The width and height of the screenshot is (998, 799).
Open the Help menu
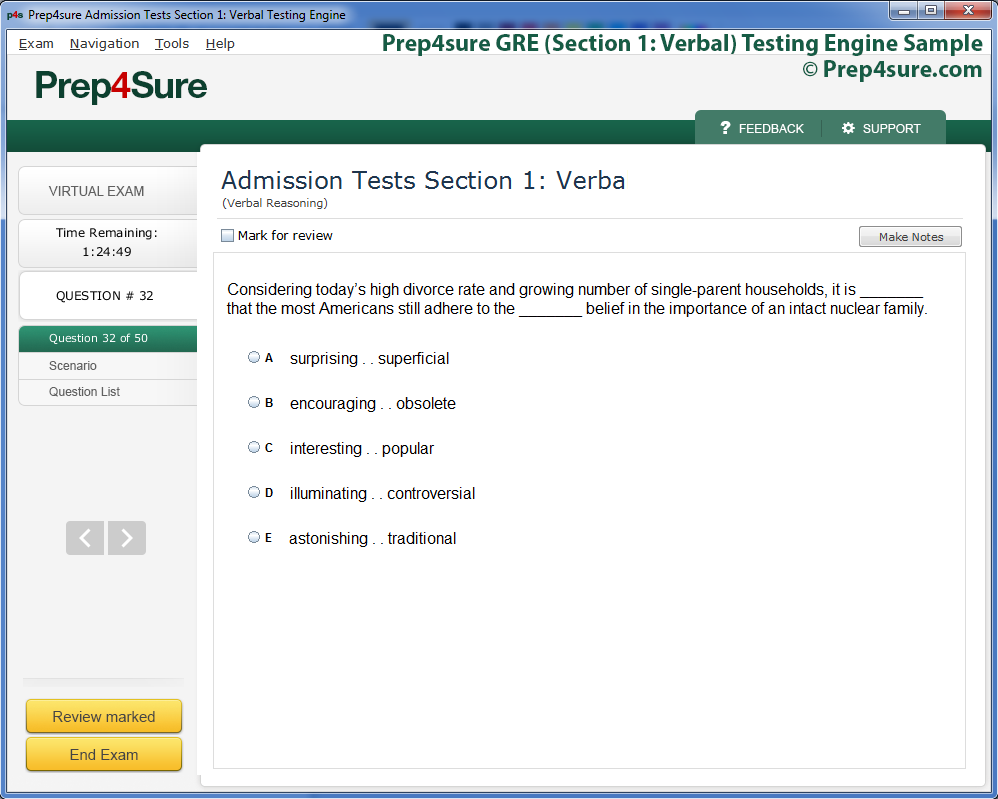pyautogui.click(x=220, y=43)
